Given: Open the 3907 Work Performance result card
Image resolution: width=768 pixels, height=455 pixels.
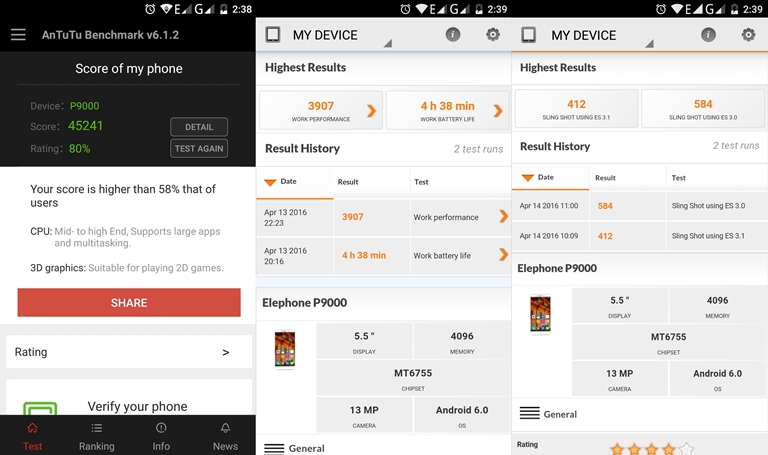Looking at the screenshot, I should (321, 110).
